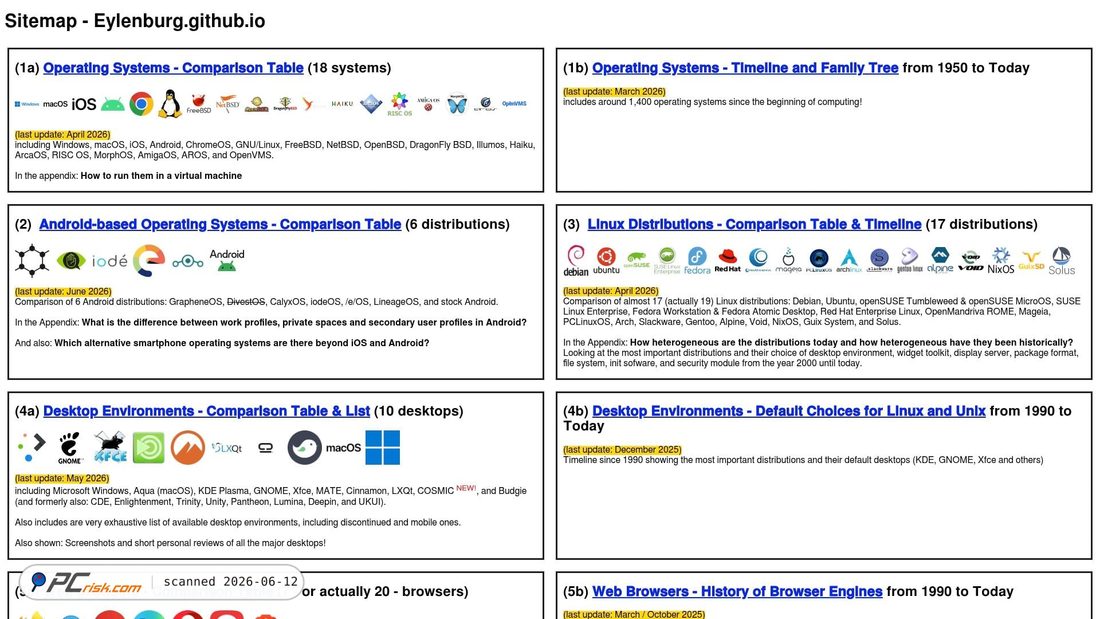
Task: Click the Gentoo Linux logo
Action: point(910,260)
